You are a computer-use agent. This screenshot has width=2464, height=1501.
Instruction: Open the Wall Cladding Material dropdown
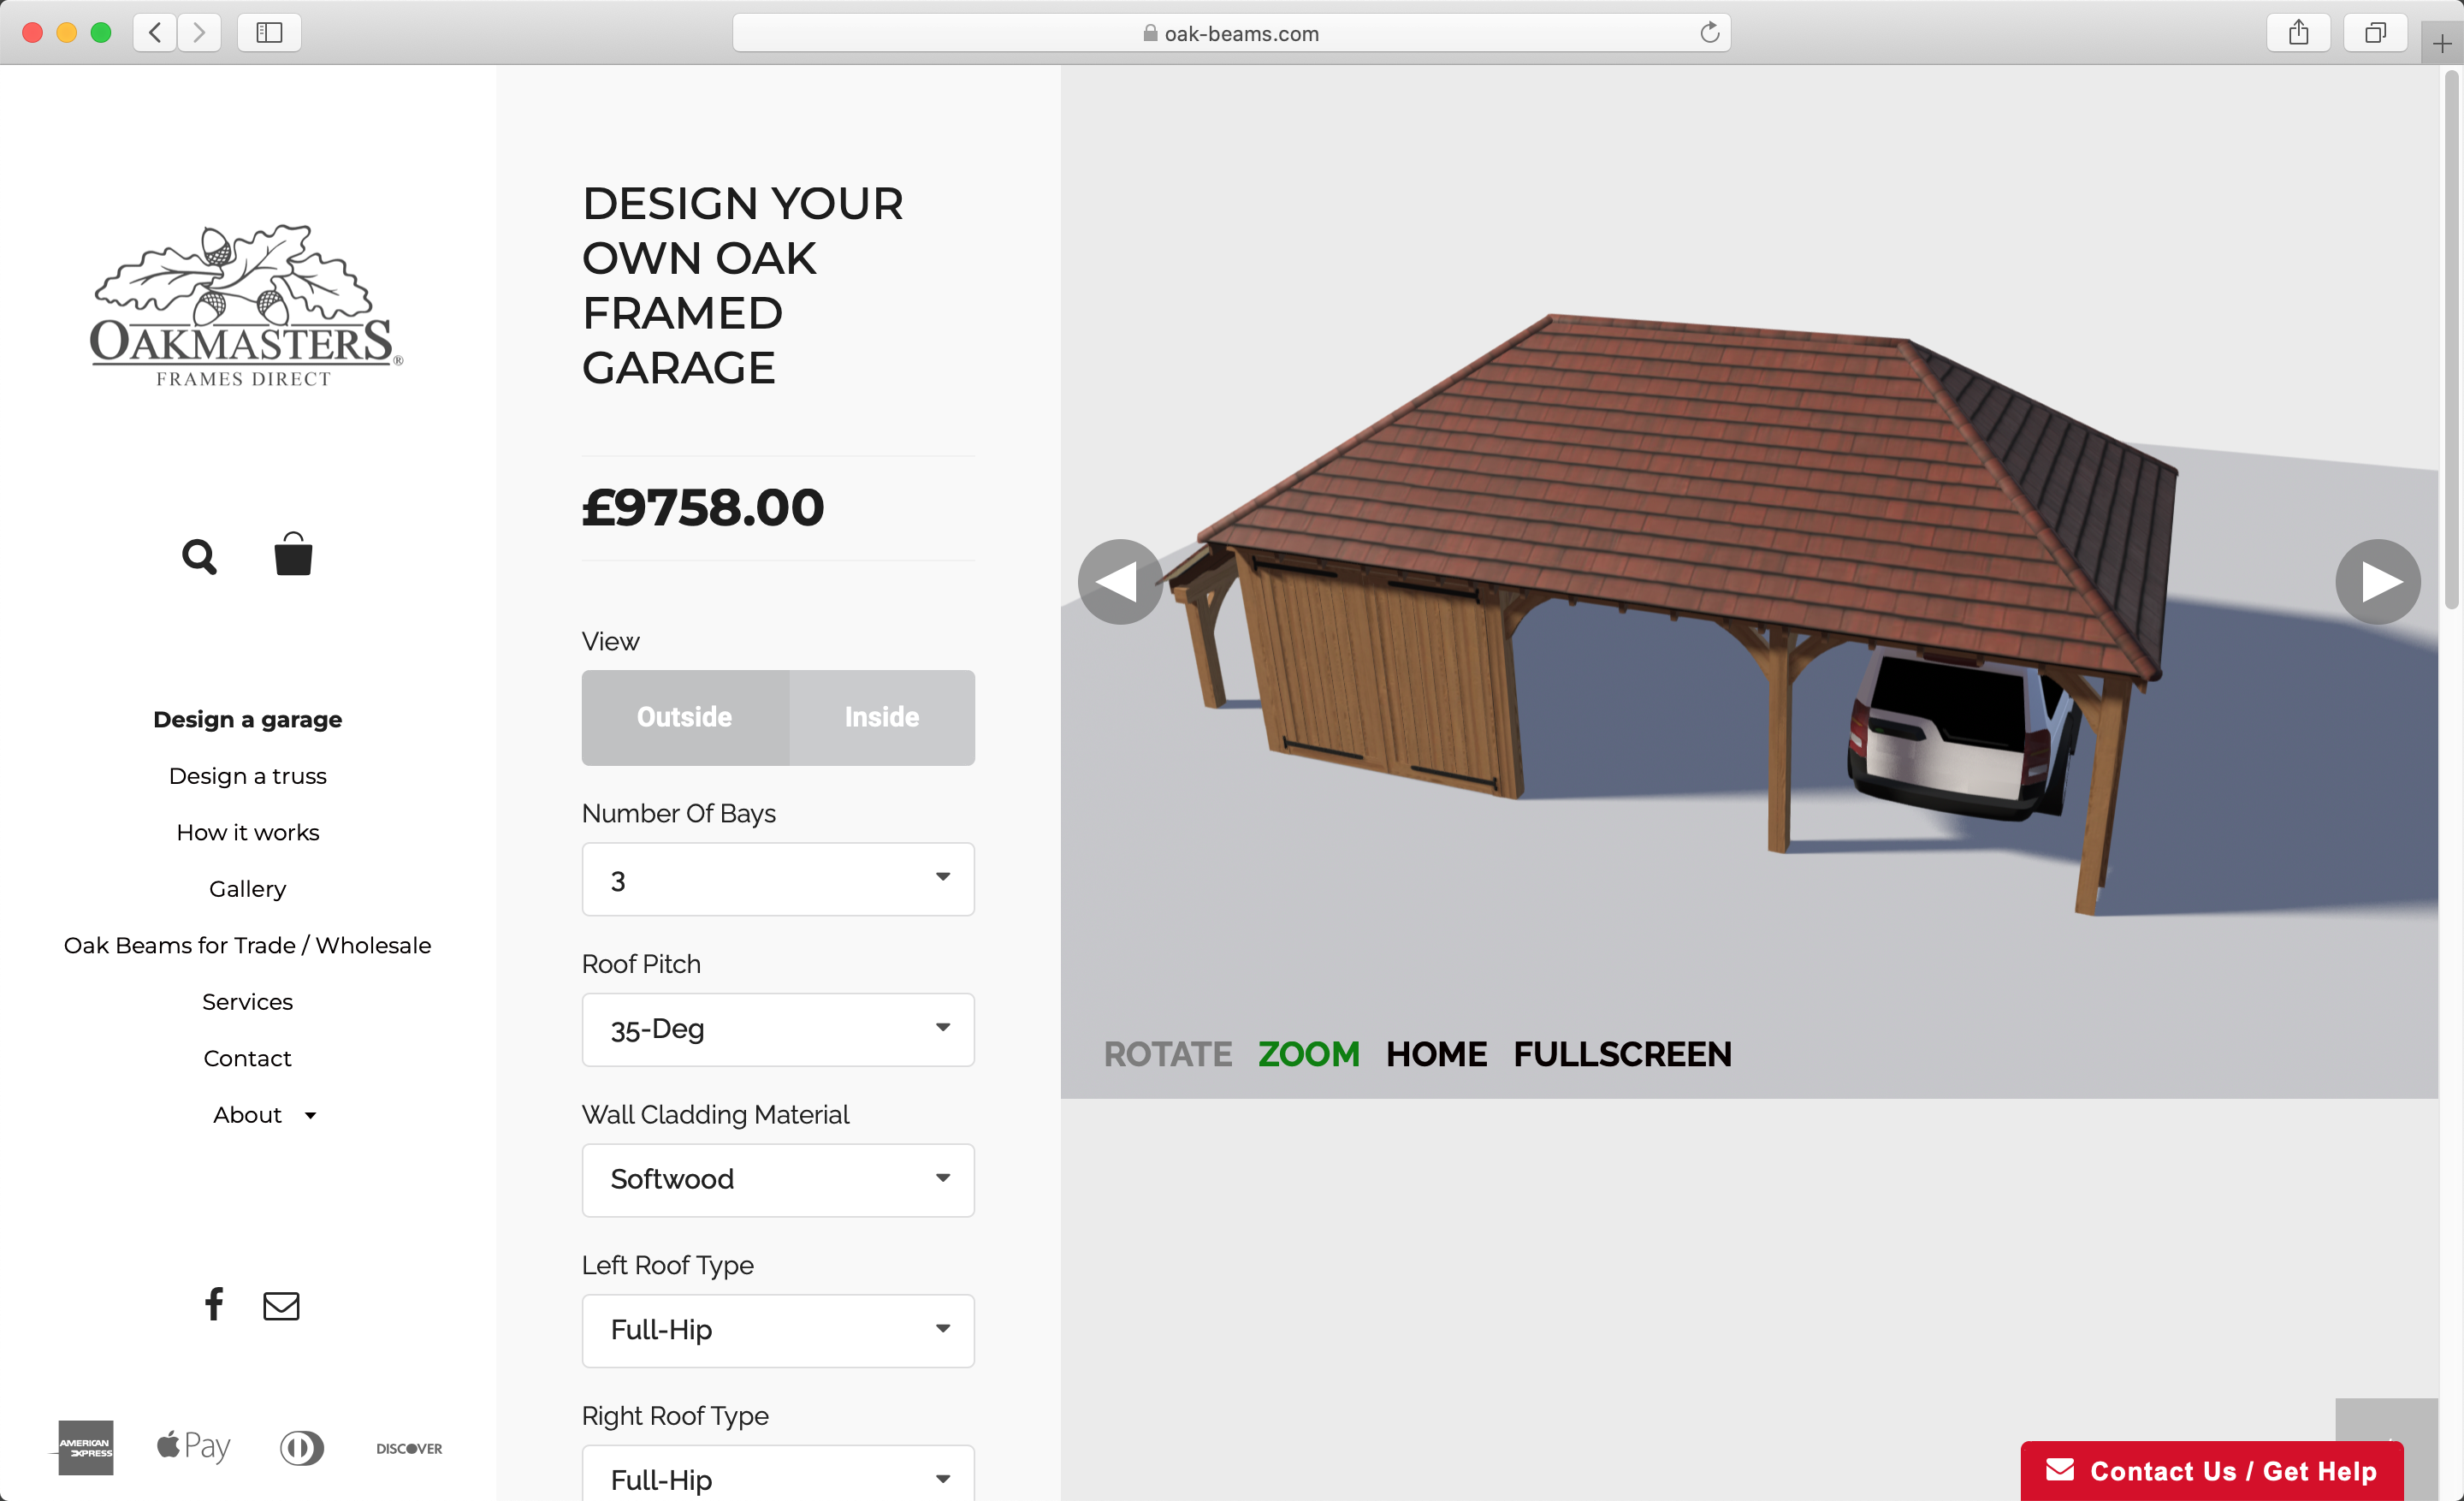tap(778, 1180)
